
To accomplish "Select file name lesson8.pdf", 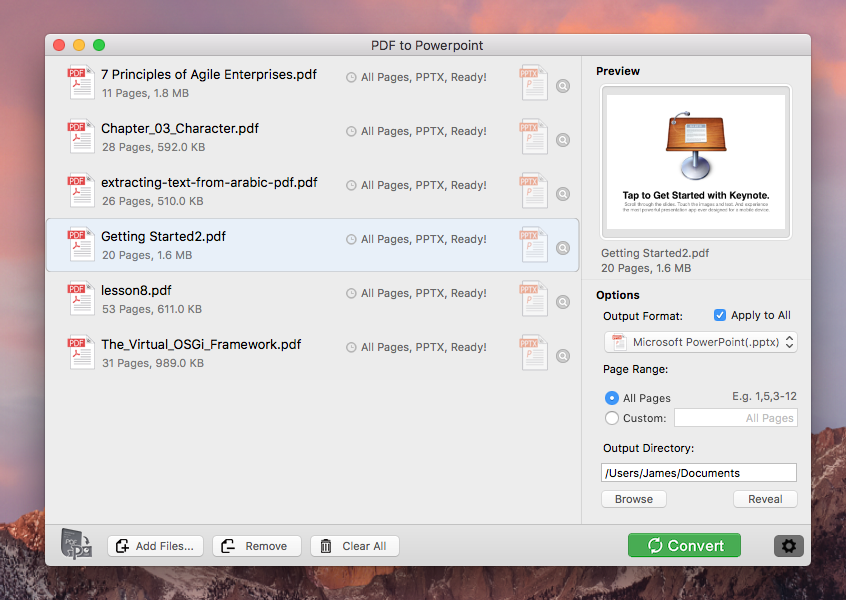I will point(136,290).
